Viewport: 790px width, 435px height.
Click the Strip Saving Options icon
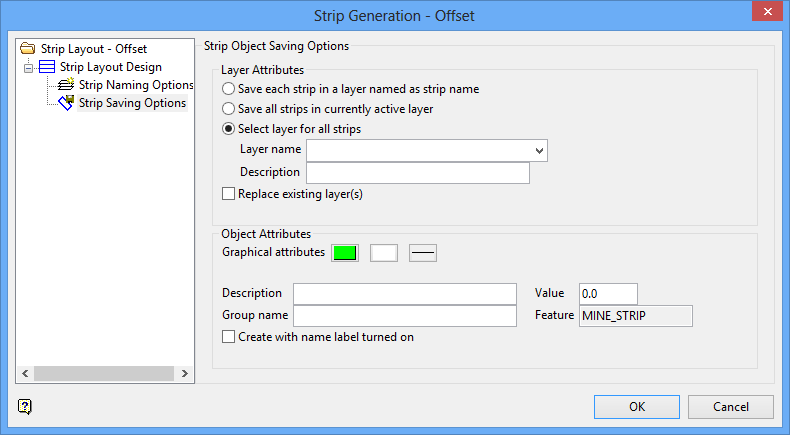[67, 103]
